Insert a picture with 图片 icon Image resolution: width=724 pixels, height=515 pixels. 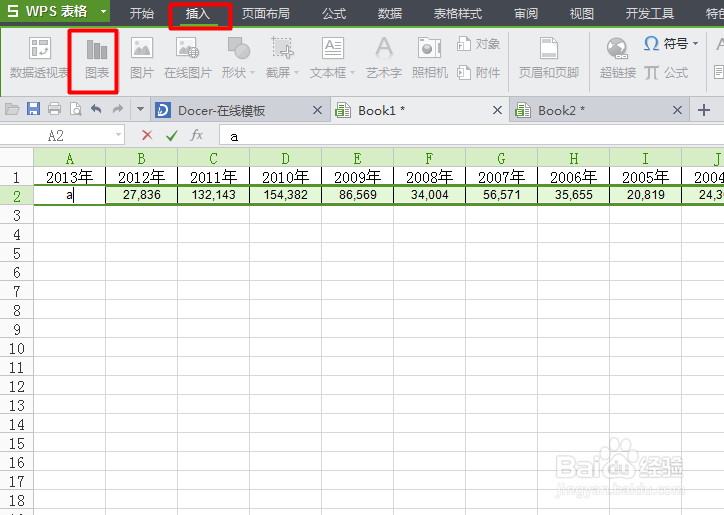pos(142,59)
